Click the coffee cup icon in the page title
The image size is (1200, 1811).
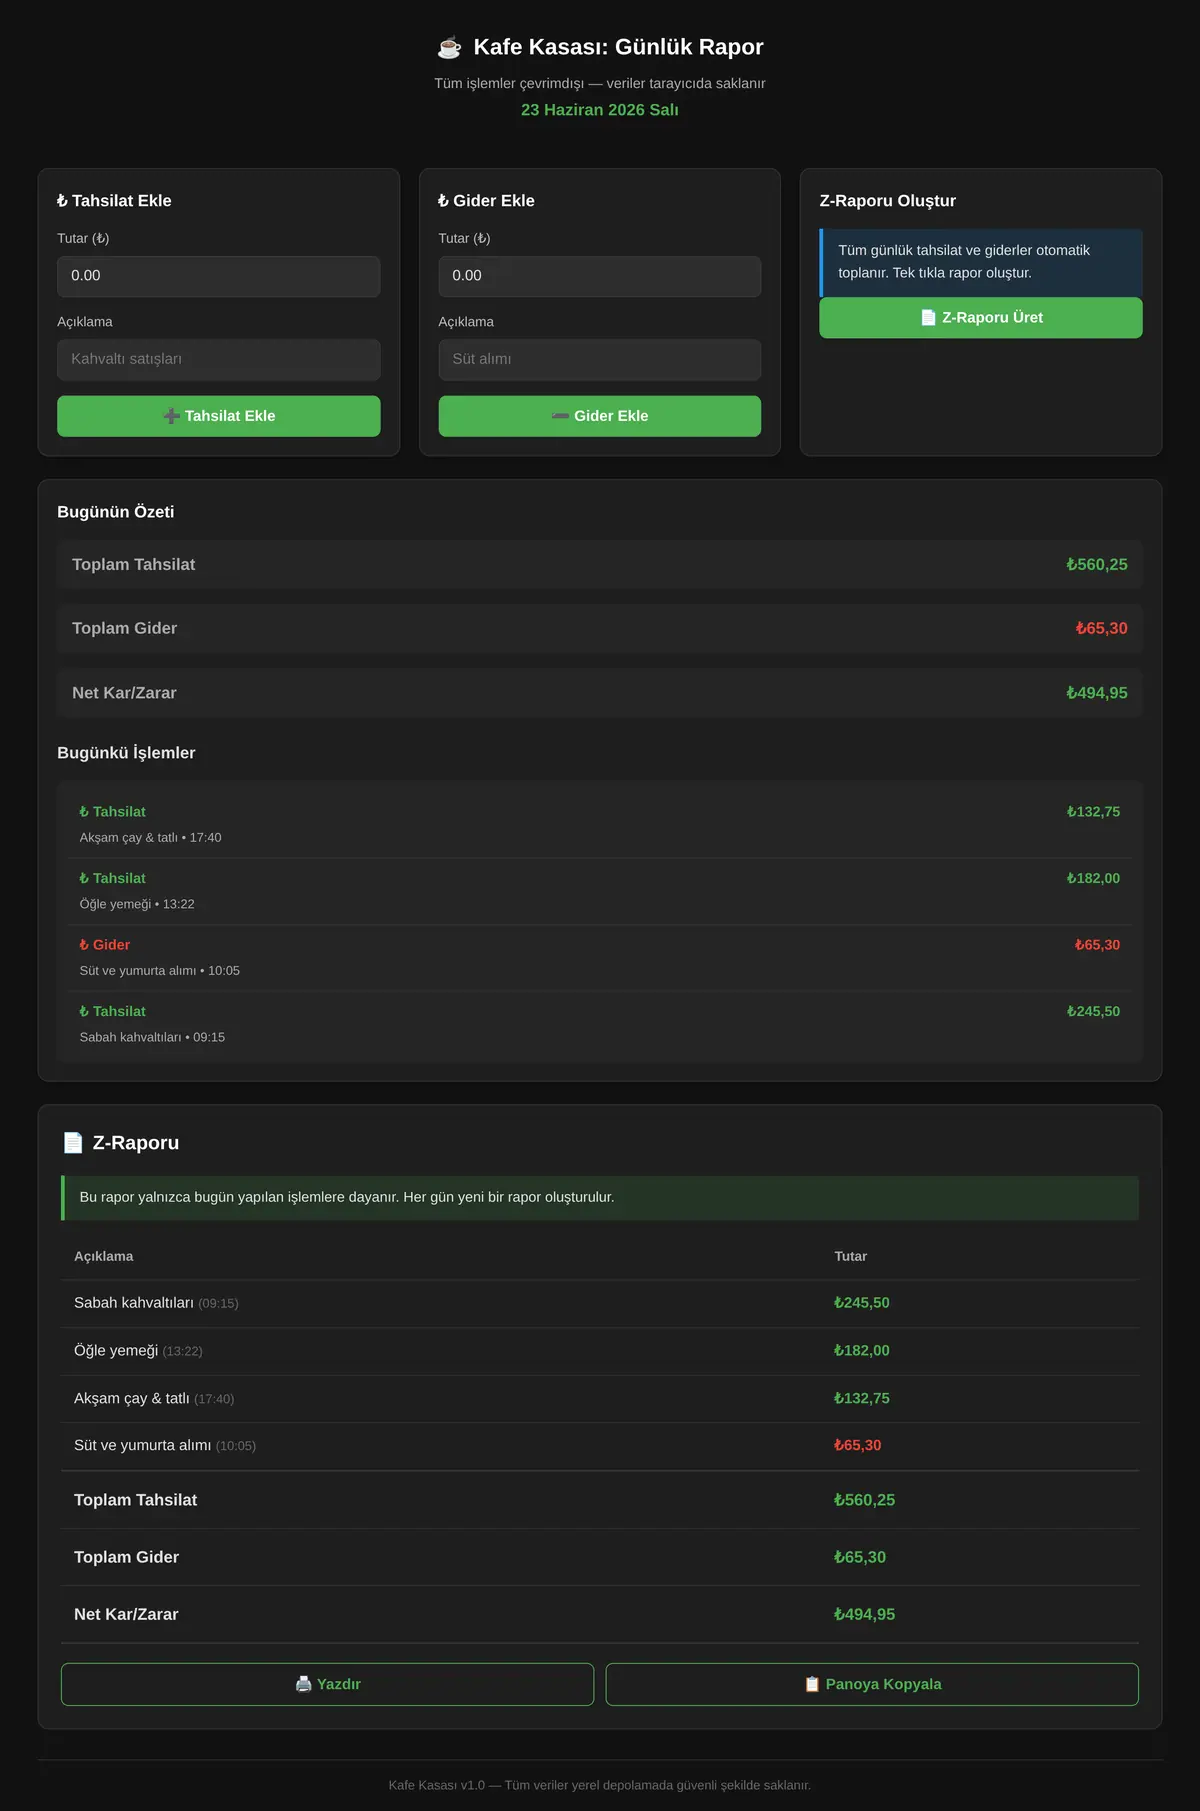(x=450, y=47)
